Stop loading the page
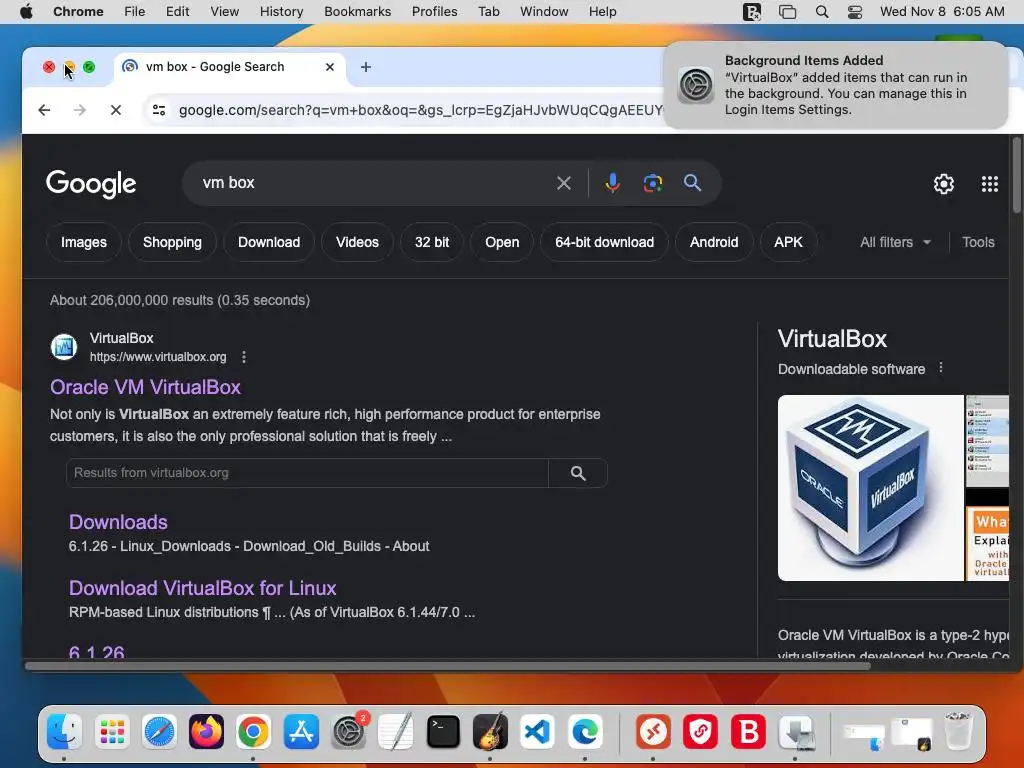The image size is (1024, 768). (116, 110)
